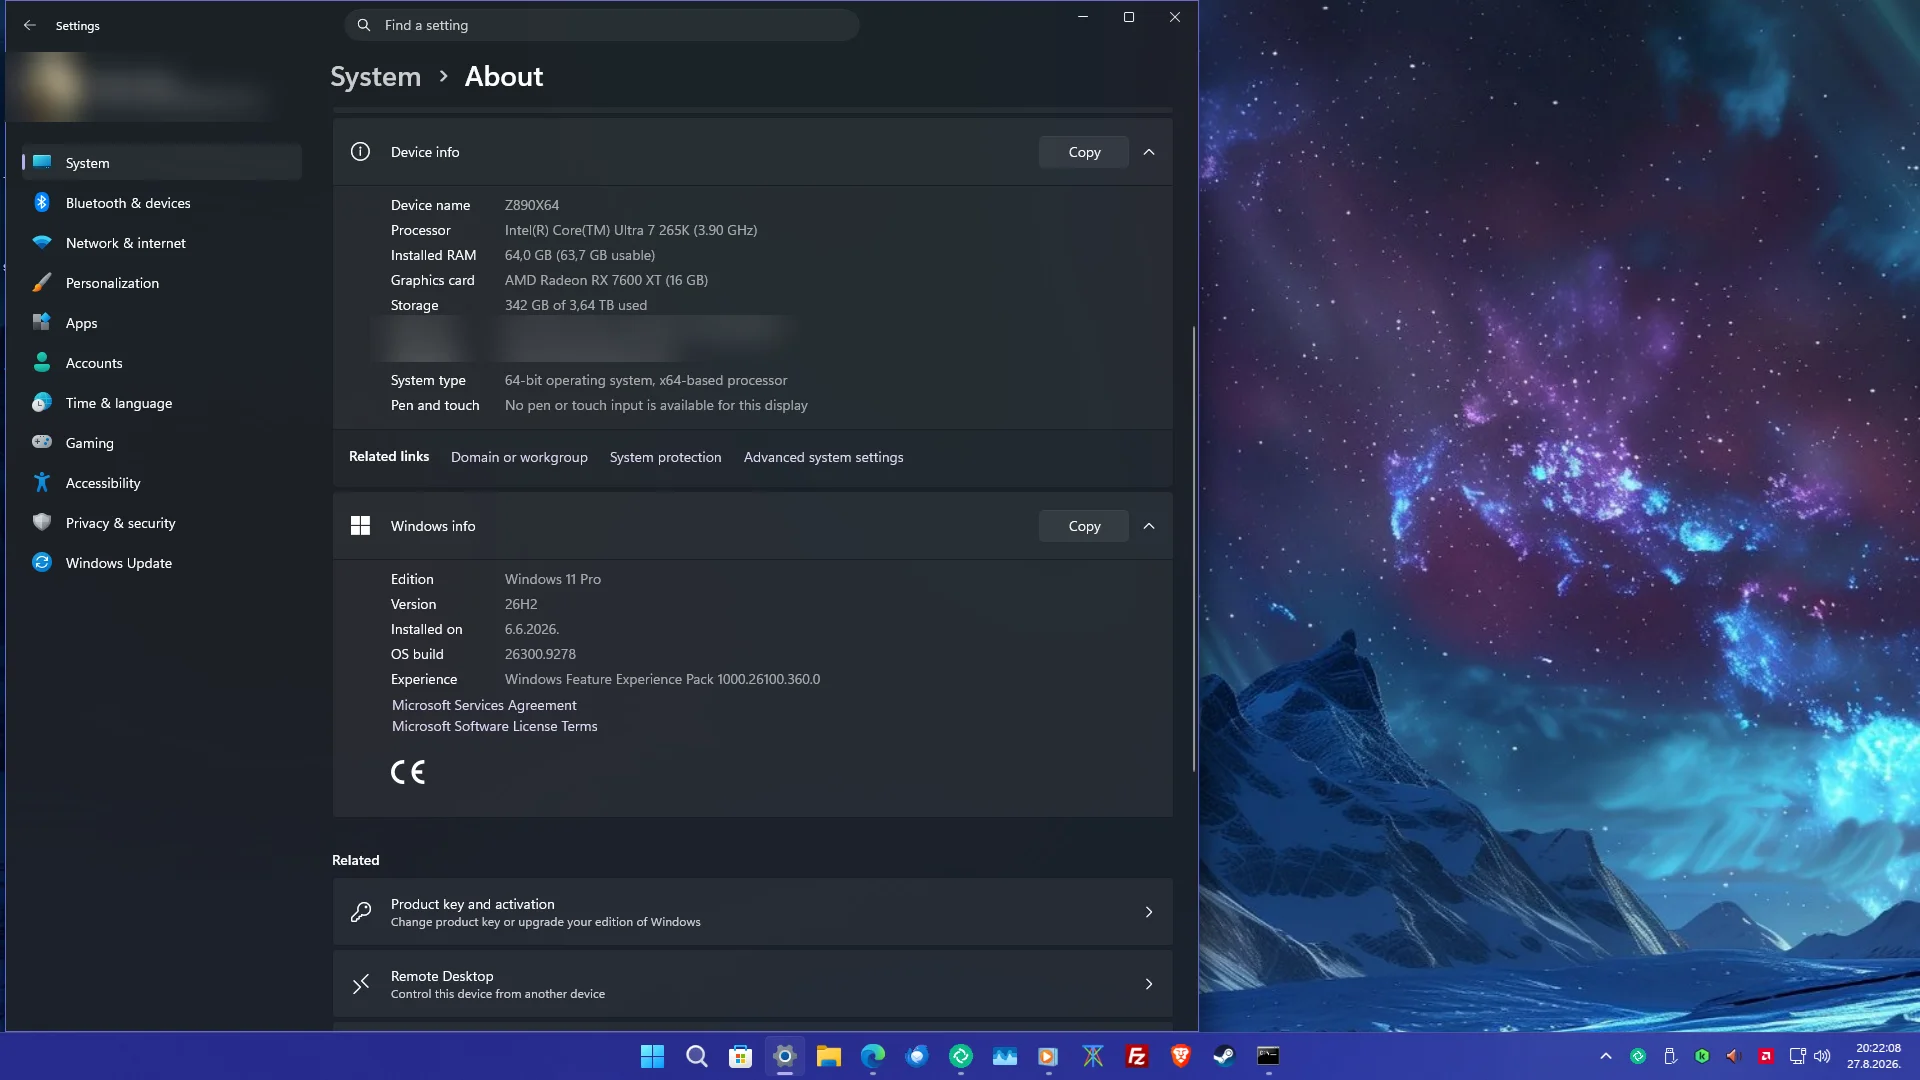1920x1080 pixels.
Task: Click the OS build value 26300.9278
Action: (x=540, y=654)
